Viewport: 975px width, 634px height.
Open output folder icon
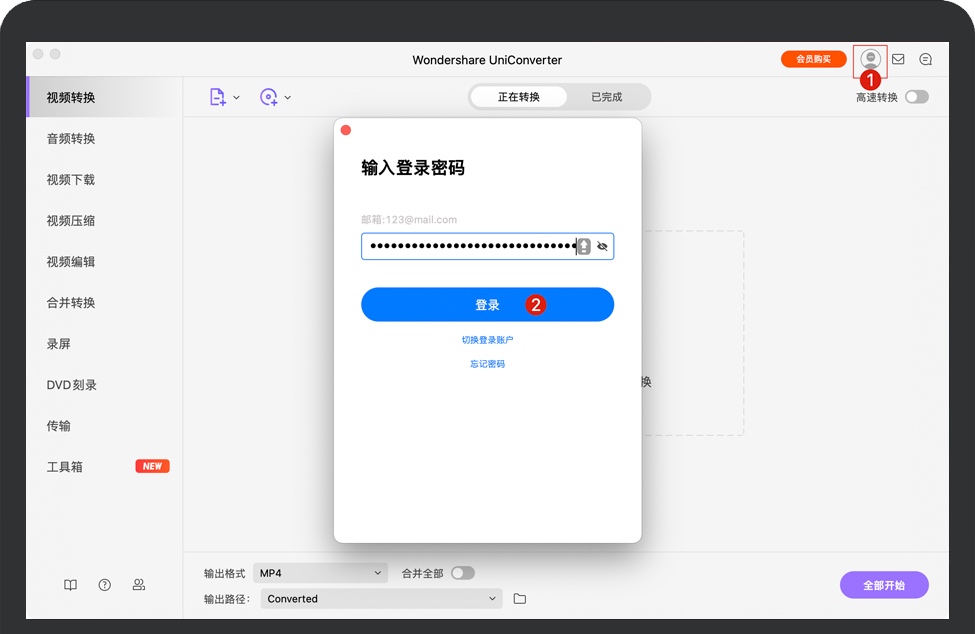point(520,599)
